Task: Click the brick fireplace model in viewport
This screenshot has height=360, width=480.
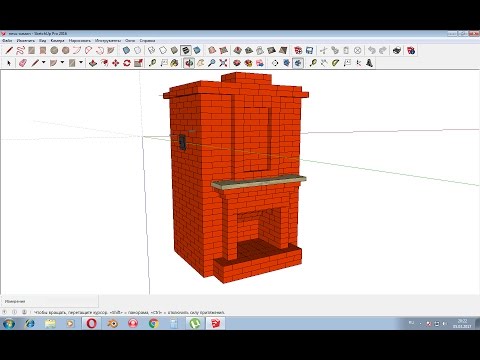Action: tap(236, 177)
